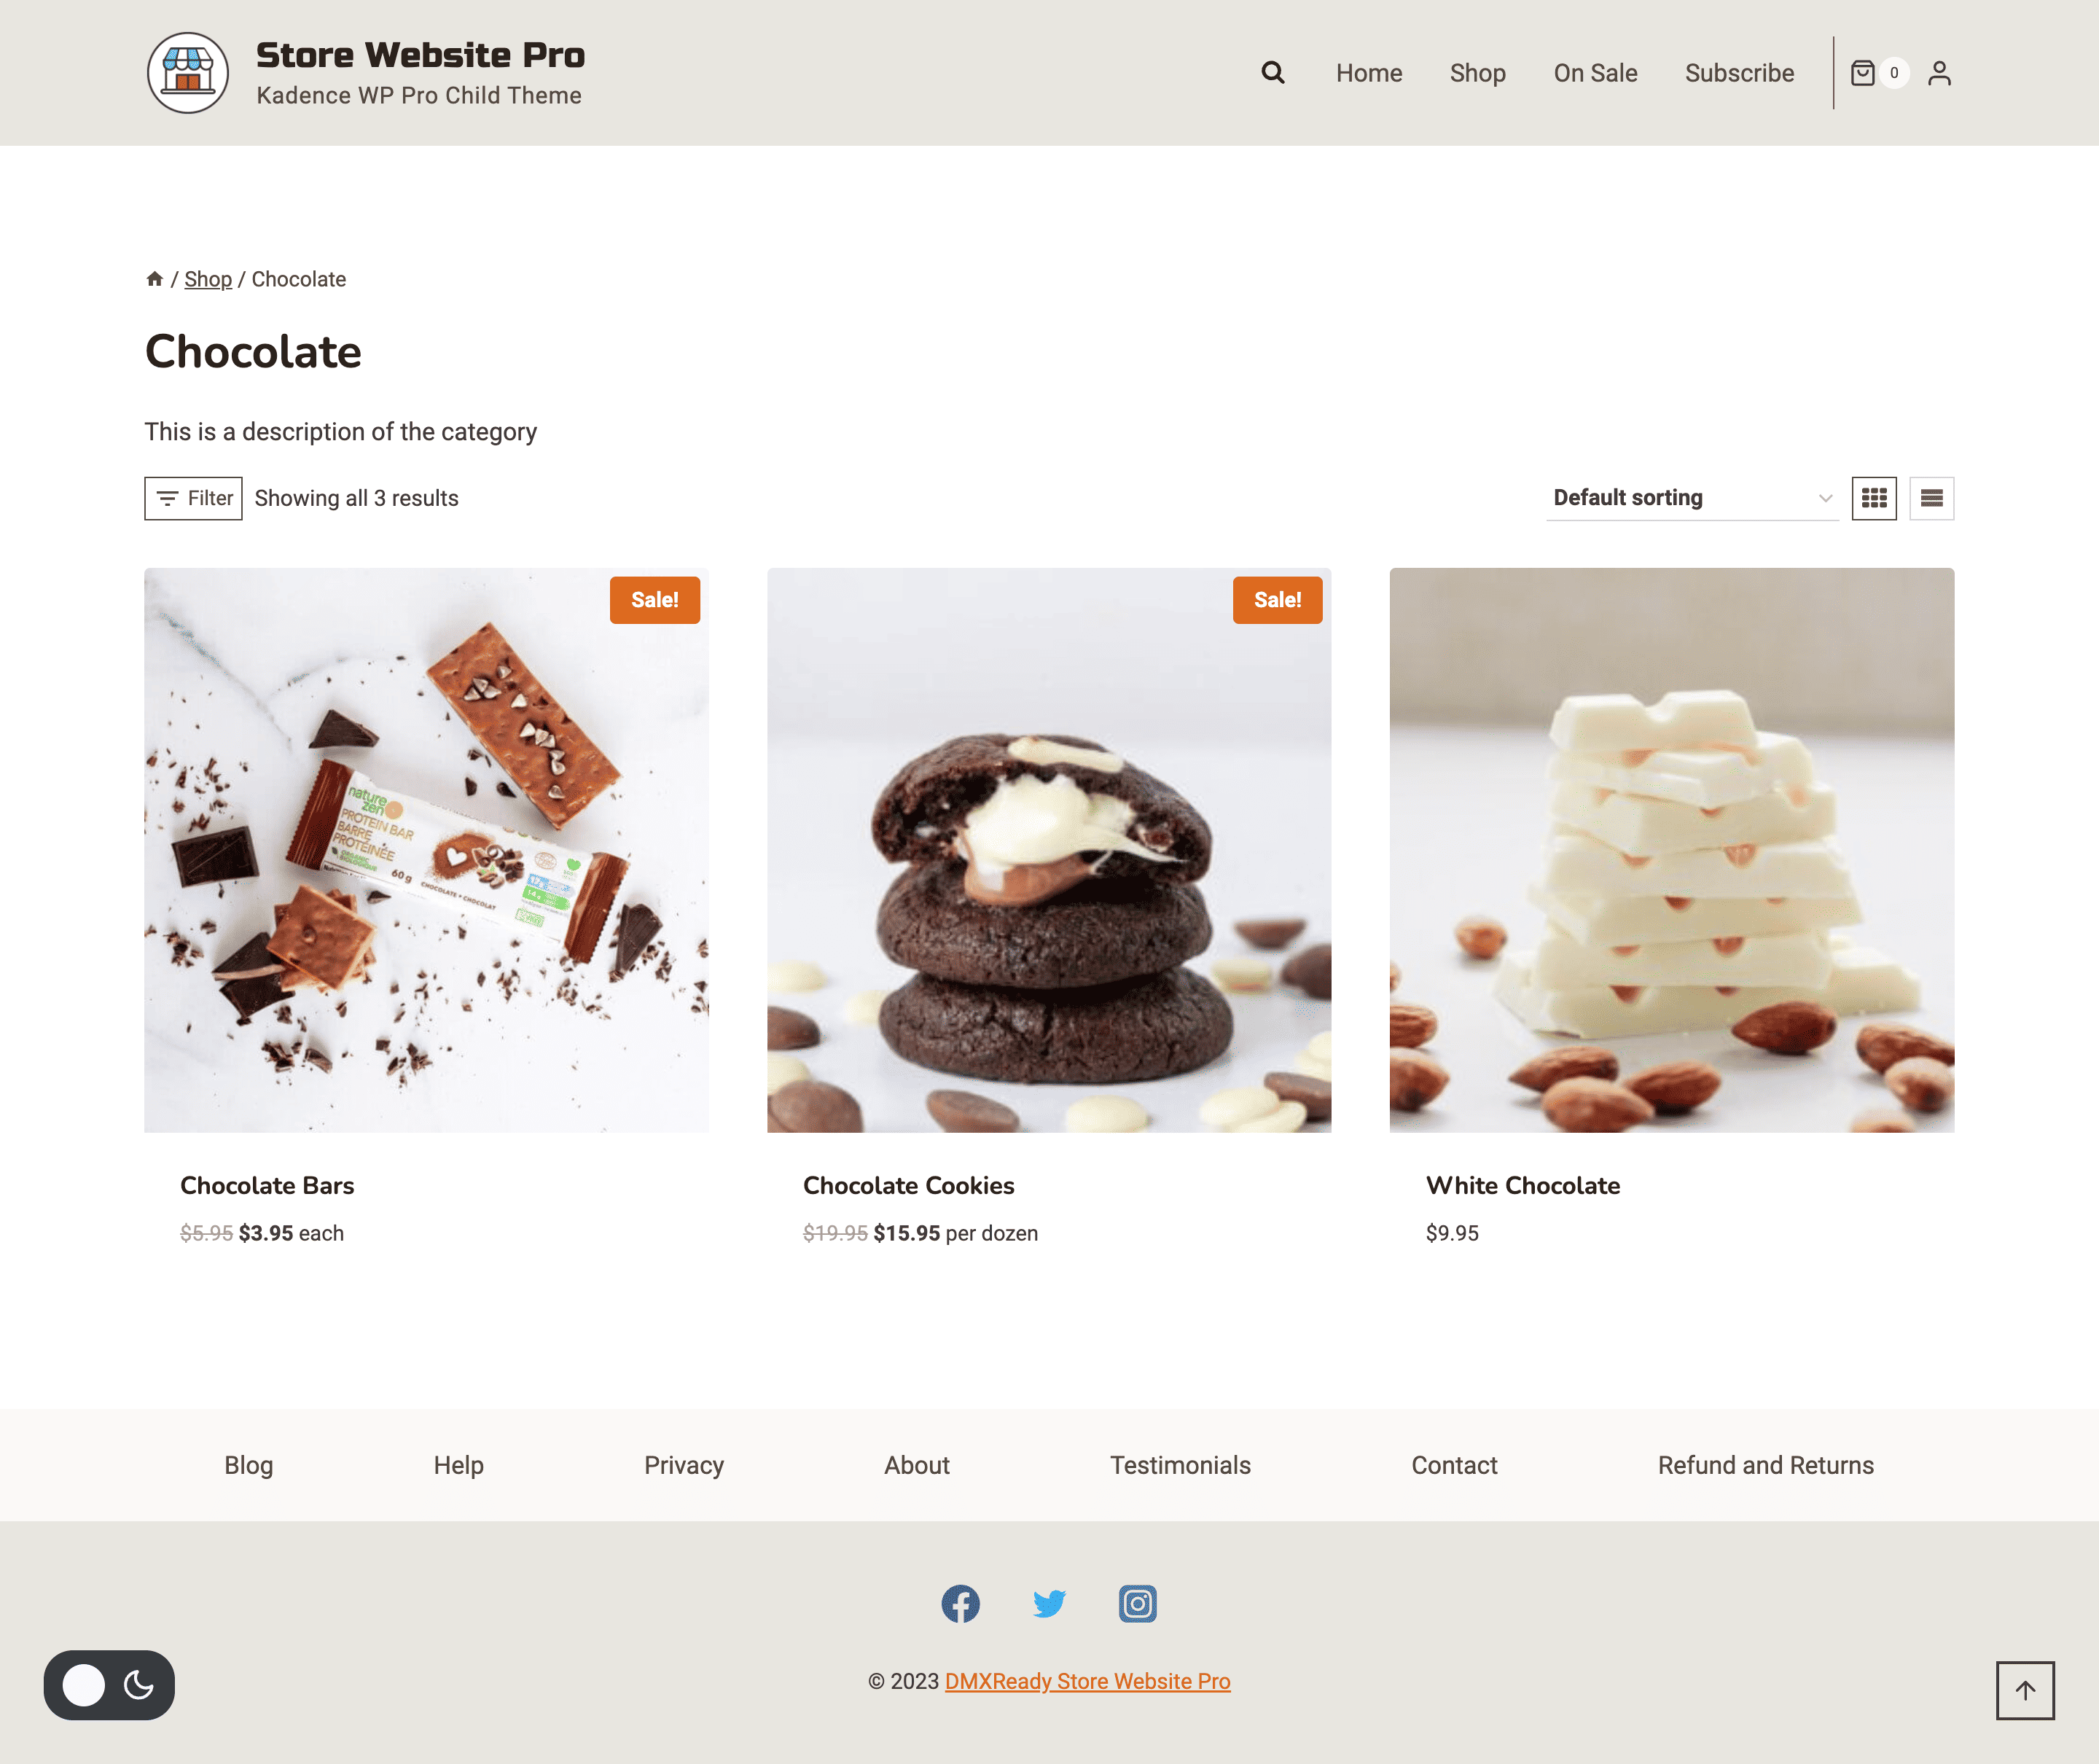Image resolution: width=2099 pixels, height=1764 pixels.
Task: Visit the Facebook social icon
Action: click(960, 1604)
